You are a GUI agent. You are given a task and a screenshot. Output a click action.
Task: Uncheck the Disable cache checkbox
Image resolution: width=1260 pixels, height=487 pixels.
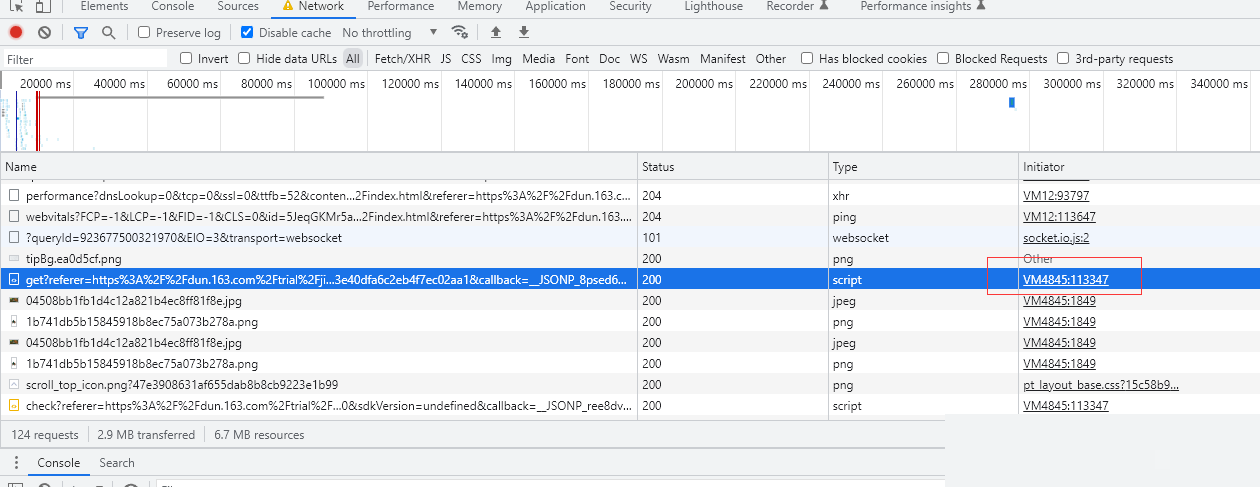coord(248,33)
